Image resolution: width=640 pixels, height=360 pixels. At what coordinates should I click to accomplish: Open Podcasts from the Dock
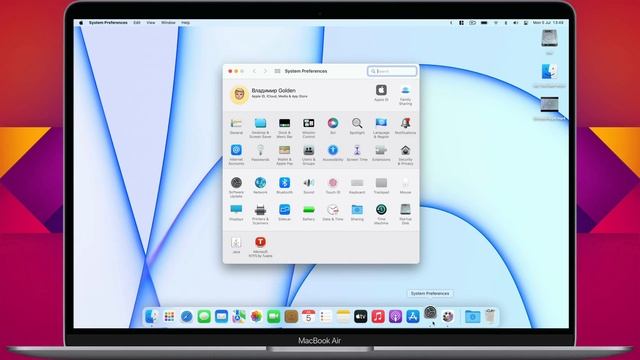(395, 316)
